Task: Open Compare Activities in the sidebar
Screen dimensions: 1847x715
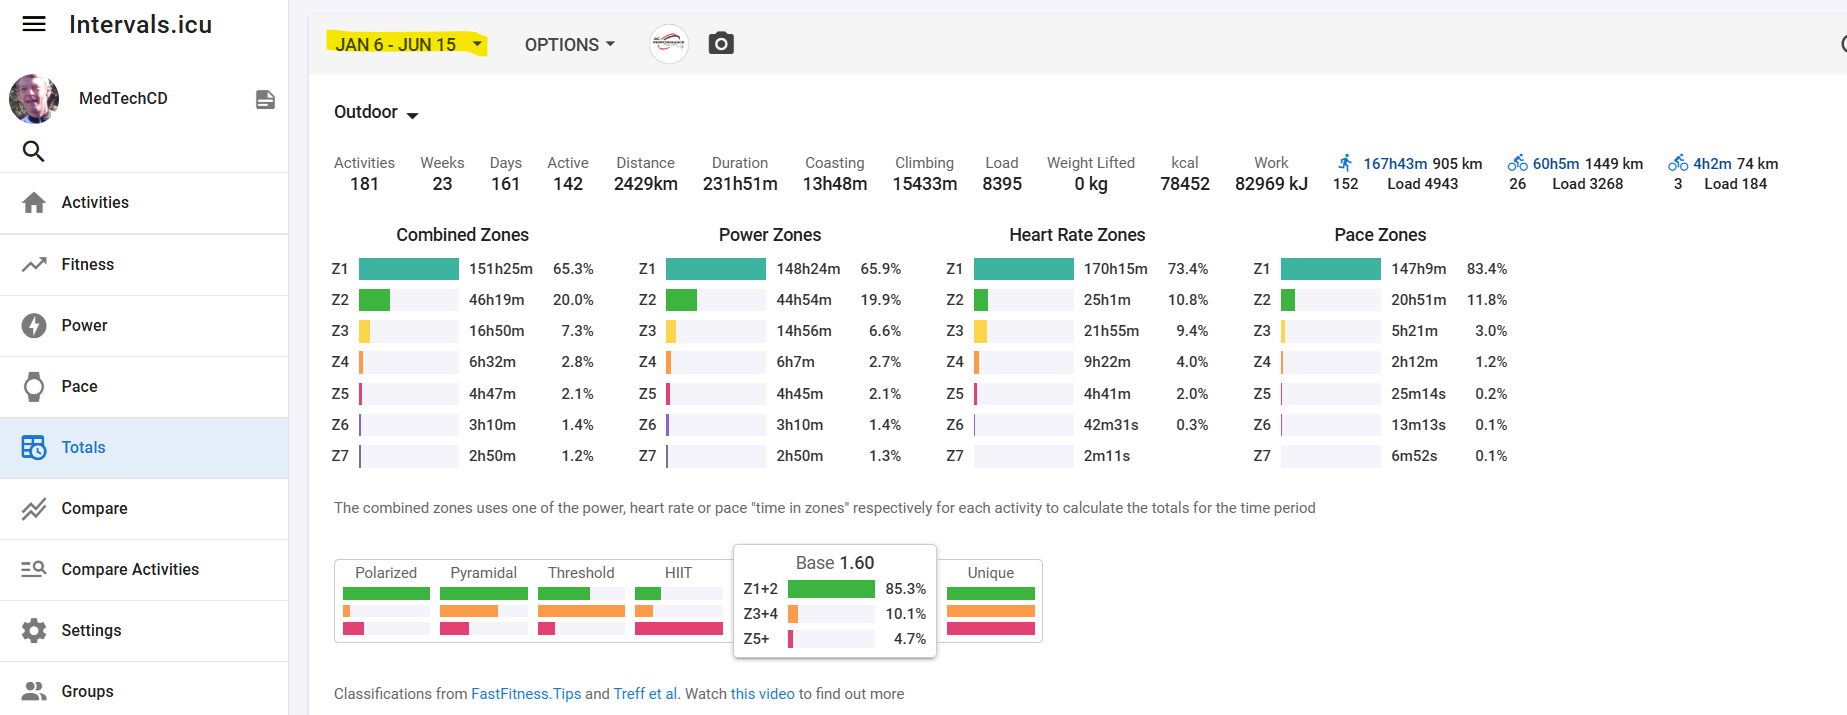Action: (x=130, y=569)
